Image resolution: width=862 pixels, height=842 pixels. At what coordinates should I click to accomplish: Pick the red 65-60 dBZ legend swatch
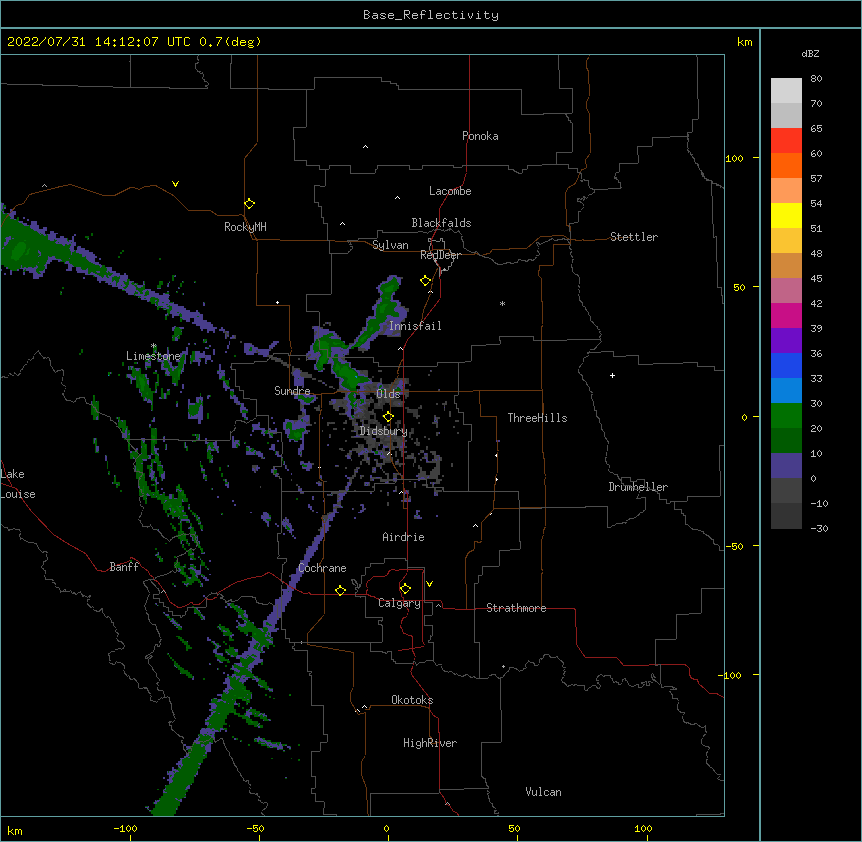coord(786,141)
